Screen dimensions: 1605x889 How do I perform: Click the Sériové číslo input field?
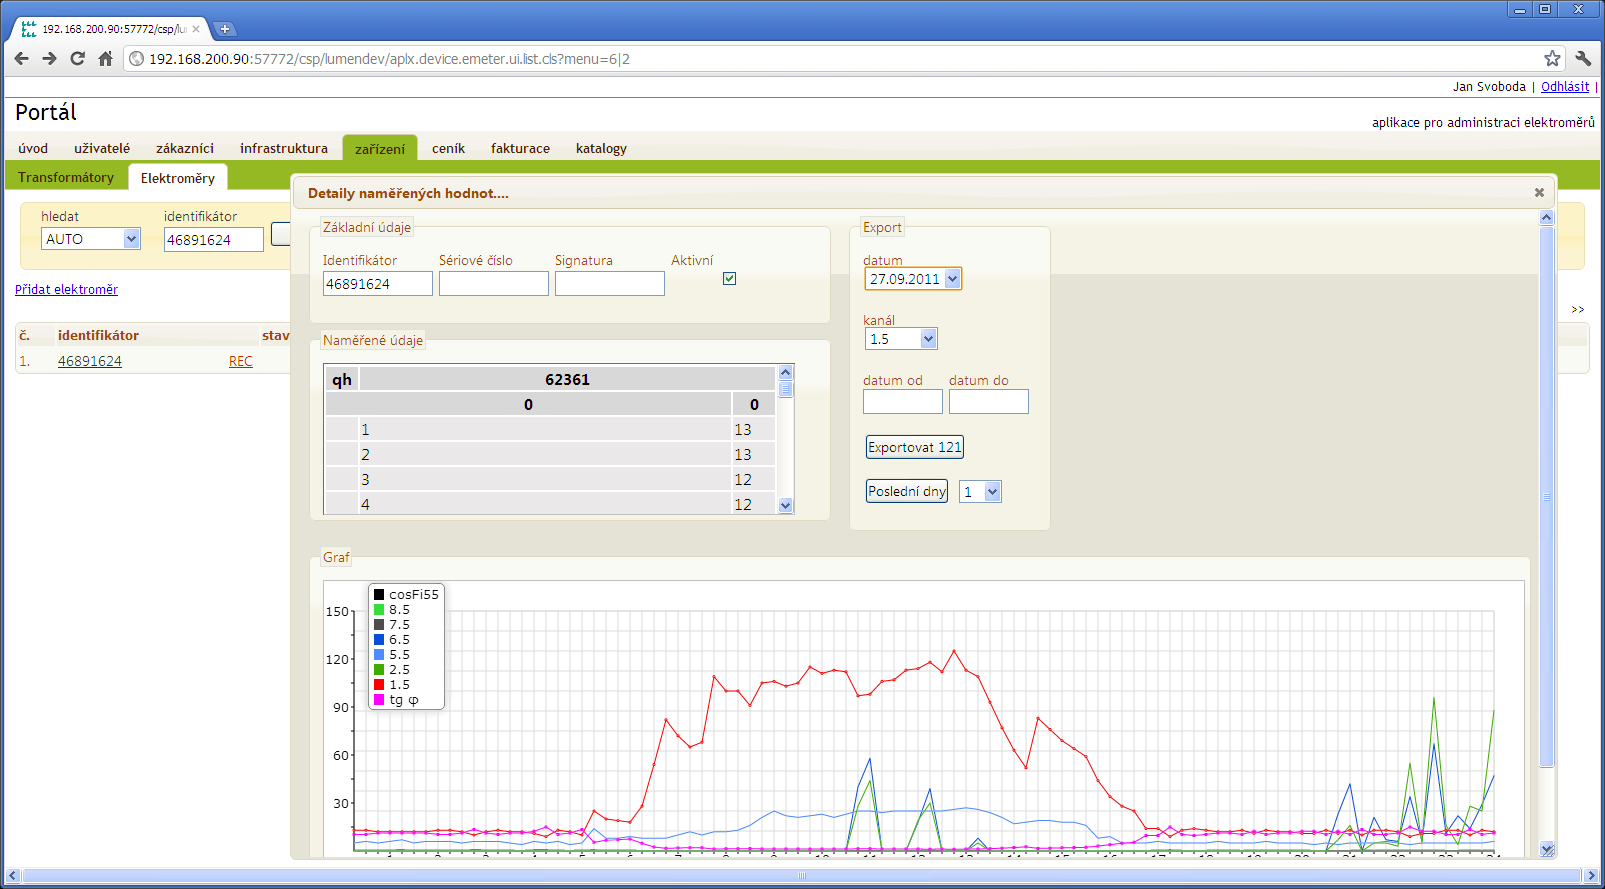[x=494, y=284]
